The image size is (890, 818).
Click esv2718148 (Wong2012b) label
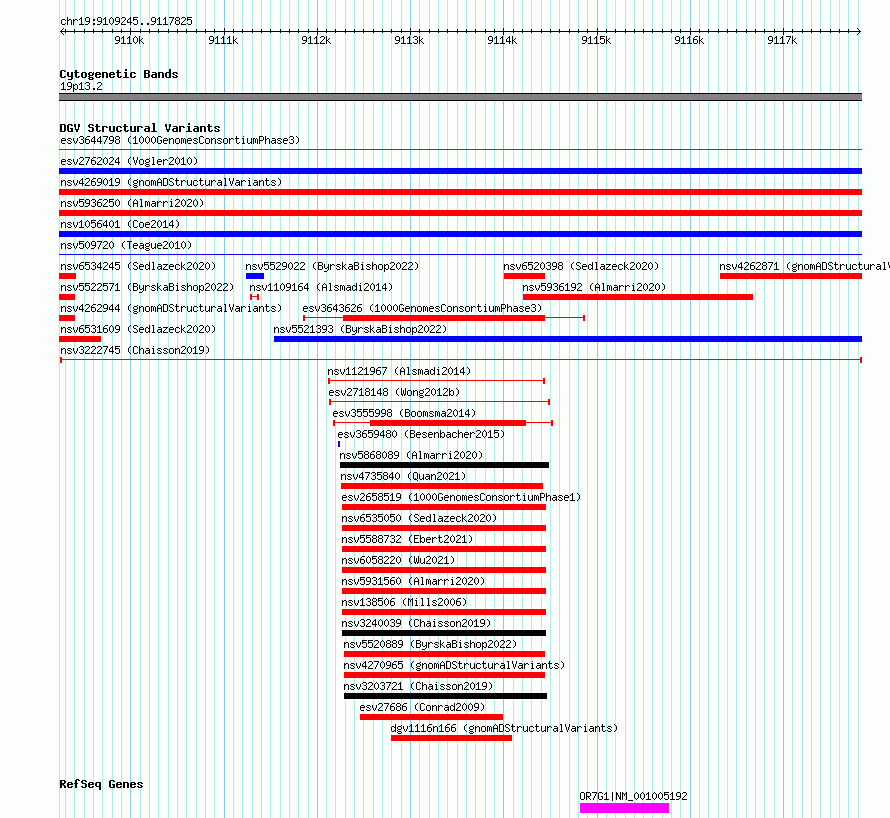394,392
